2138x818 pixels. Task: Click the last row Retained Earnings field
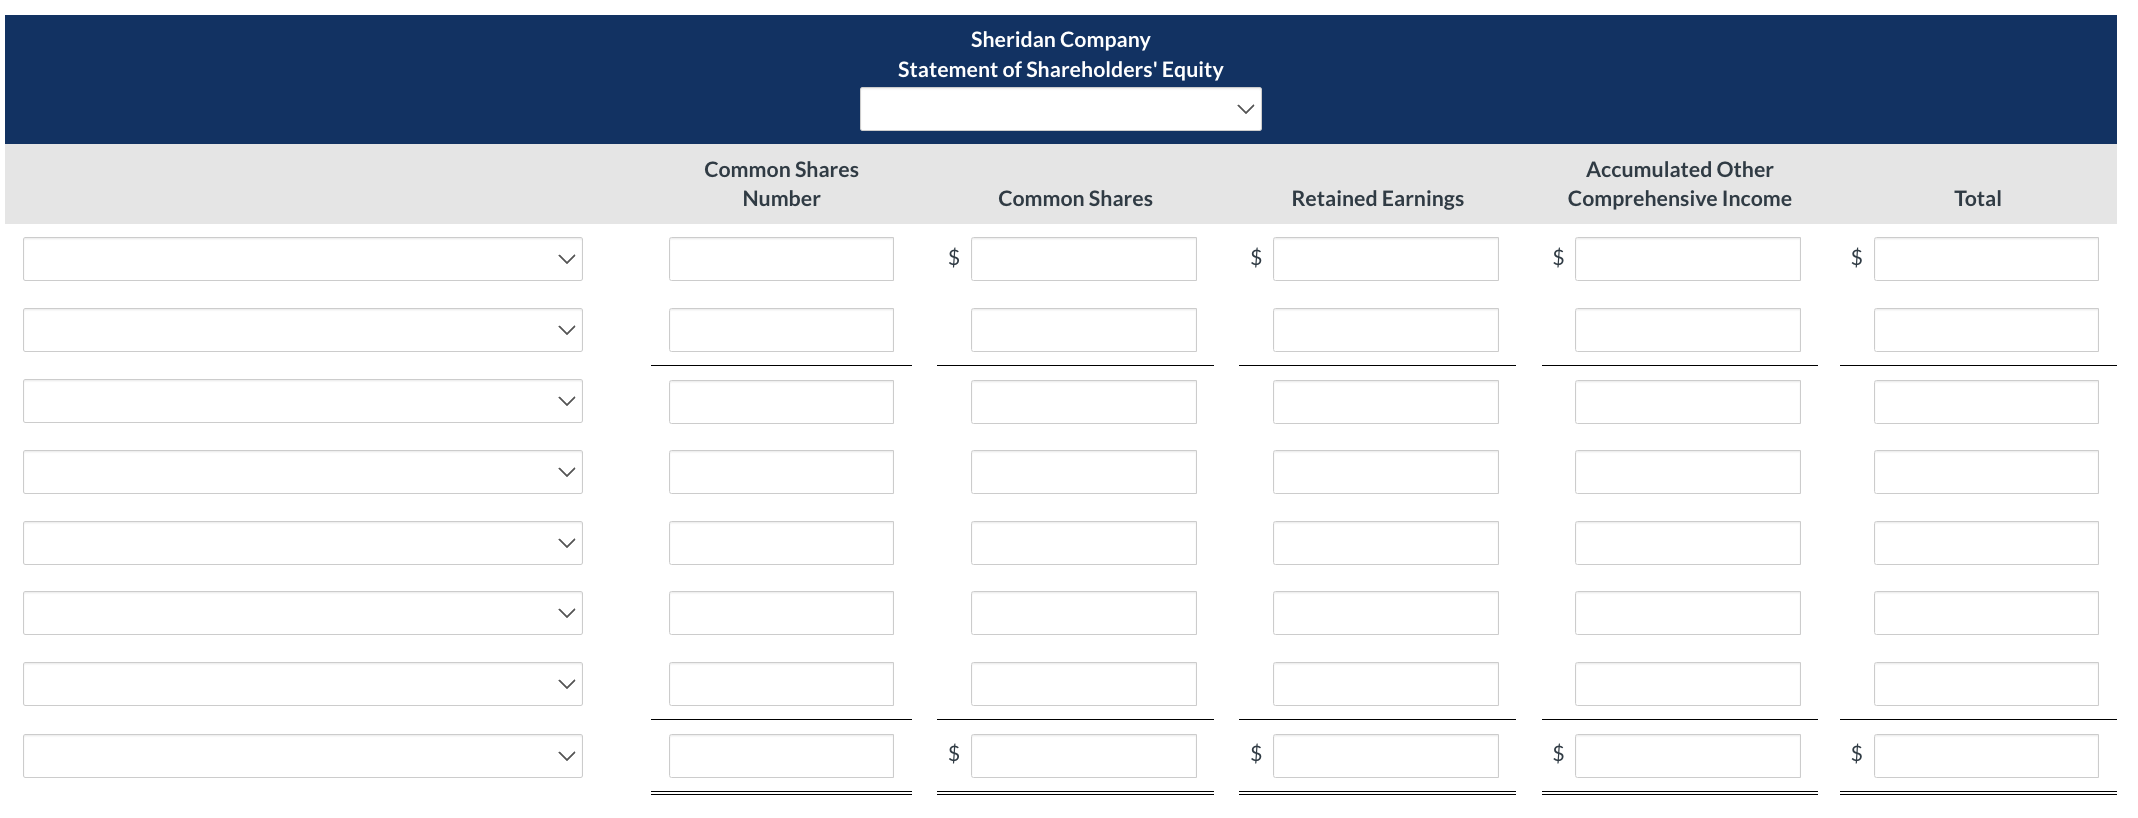pos(1385,755)
